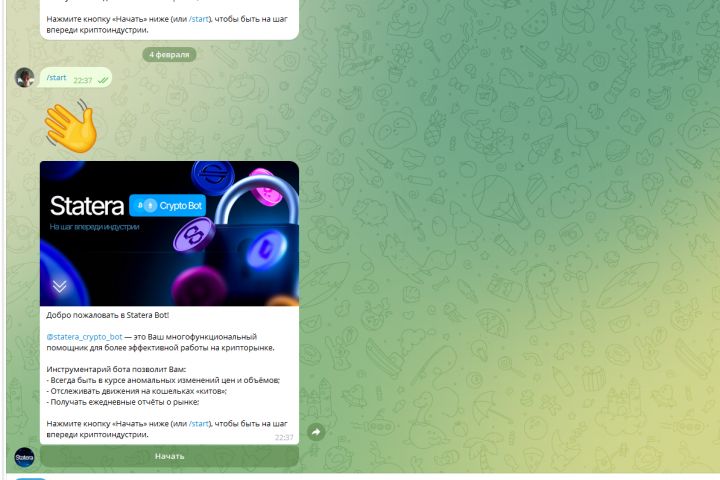720x480 pixels.
Task: Click the line 'Отслеживать движения на кошельках «китов»'
Action: pos(136,391)
